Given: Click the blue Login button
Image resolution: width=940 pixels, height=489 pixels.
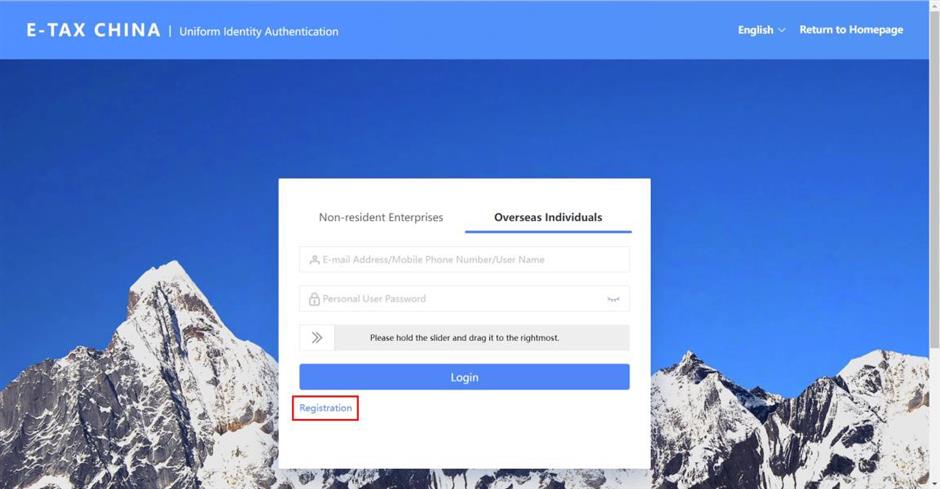Looking at the screenshot, I should [465, 377].
